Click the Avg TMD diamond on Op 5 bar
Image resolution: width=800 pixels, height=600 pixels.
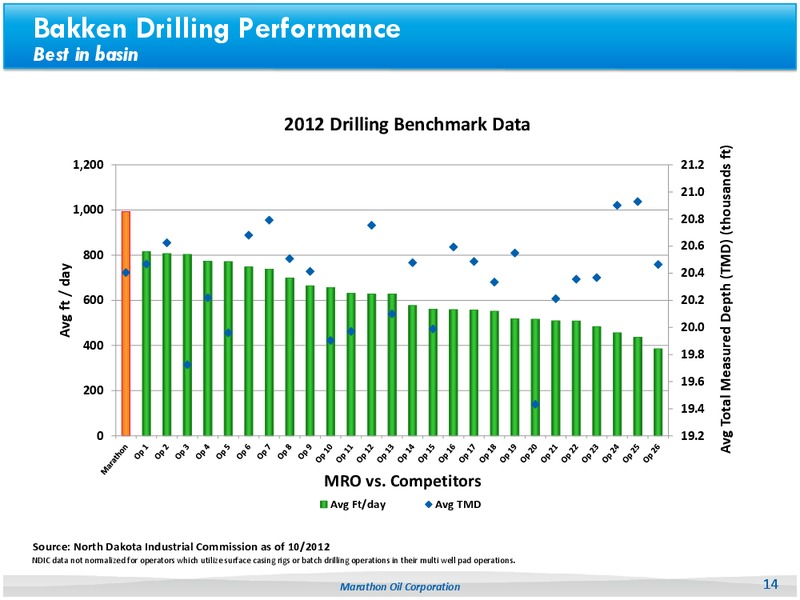[229, 333]
